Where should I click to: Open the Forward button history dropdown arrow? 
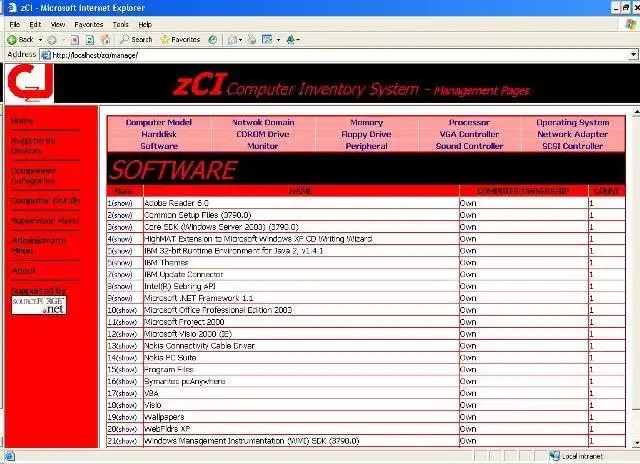[x=63, y=40]
